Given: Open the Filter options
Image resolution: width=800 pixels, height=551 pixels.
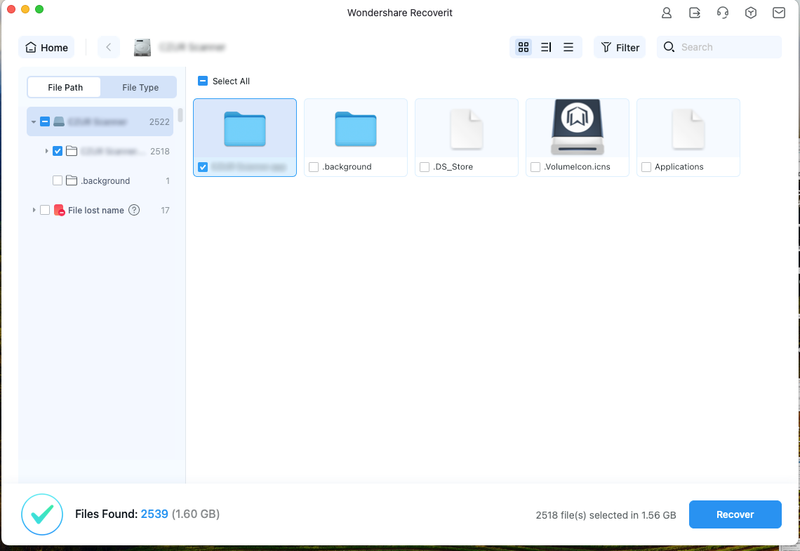Looking at the screenshot, I should pyautogui.click(x=619, y=47).
